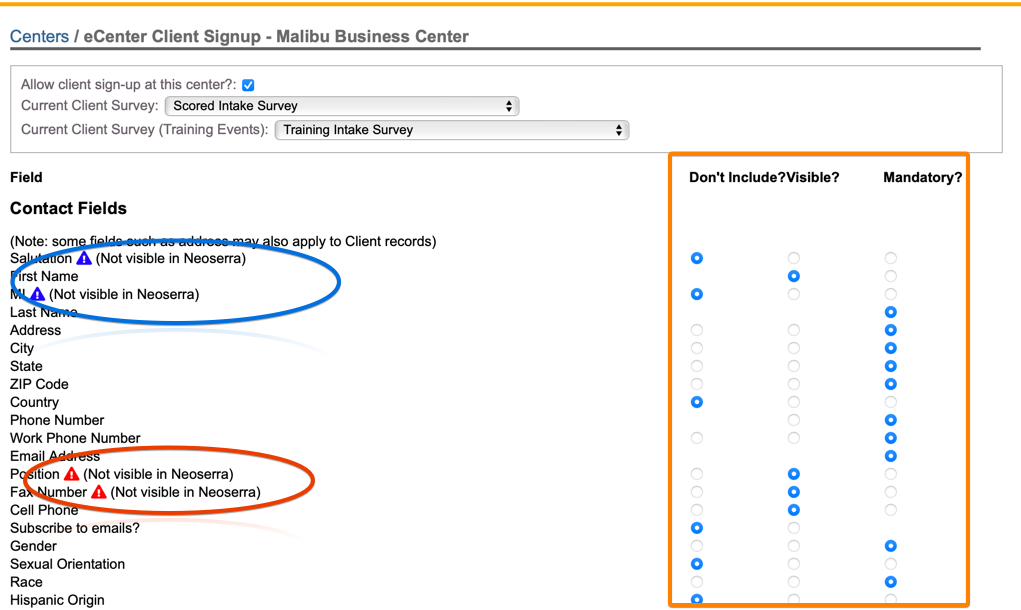Set City field to Visible
This screenshot has width=1021, height=610.
click(x=794, y=348)
